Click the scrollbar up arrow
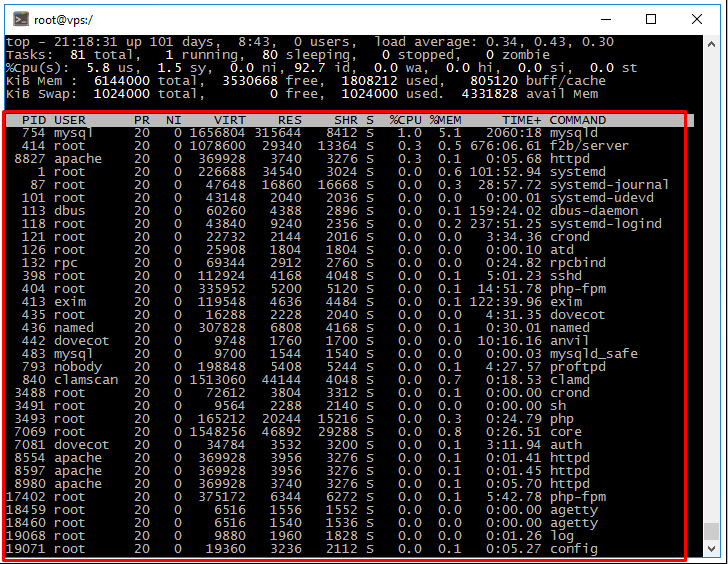This screenshot has height=564, width=728. tap(711, 44)
